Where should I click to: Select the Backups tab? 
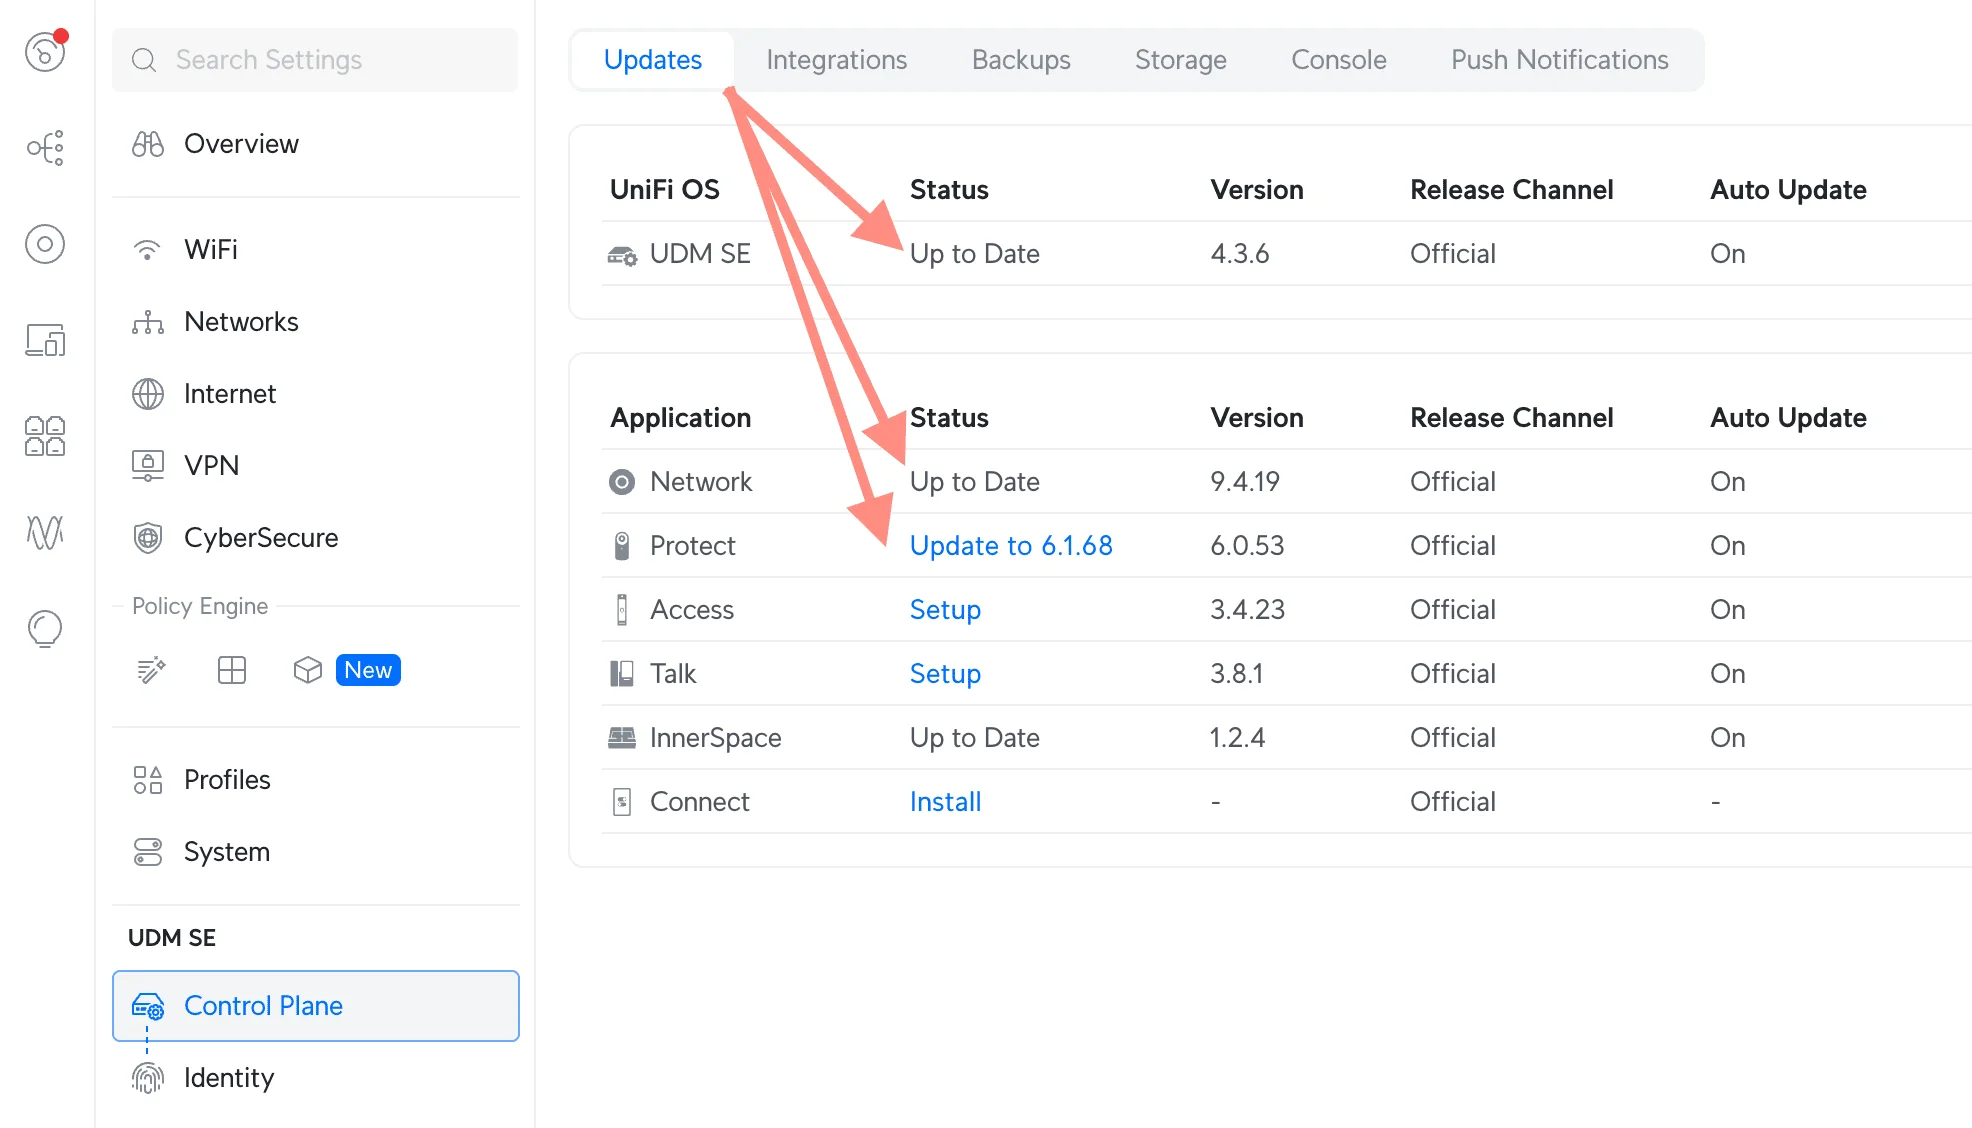[x=1021, y=59]
